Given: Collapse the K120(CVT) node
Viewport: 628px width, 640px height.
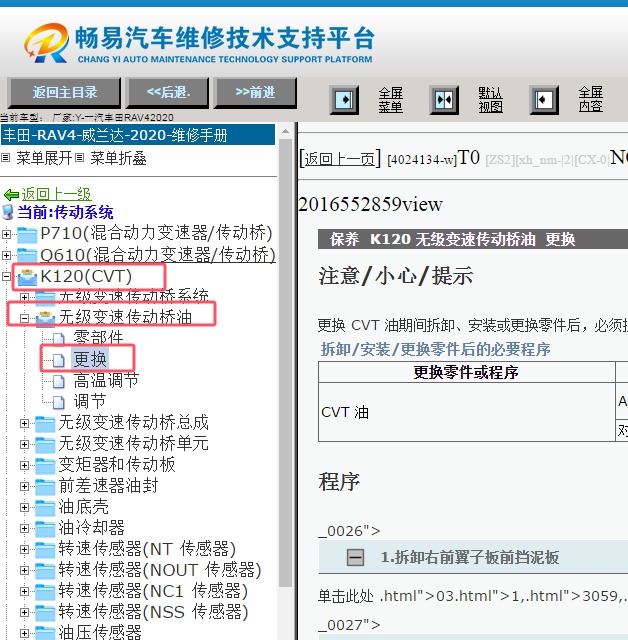Looking at the screenshot, I should [x=6, y=276].
